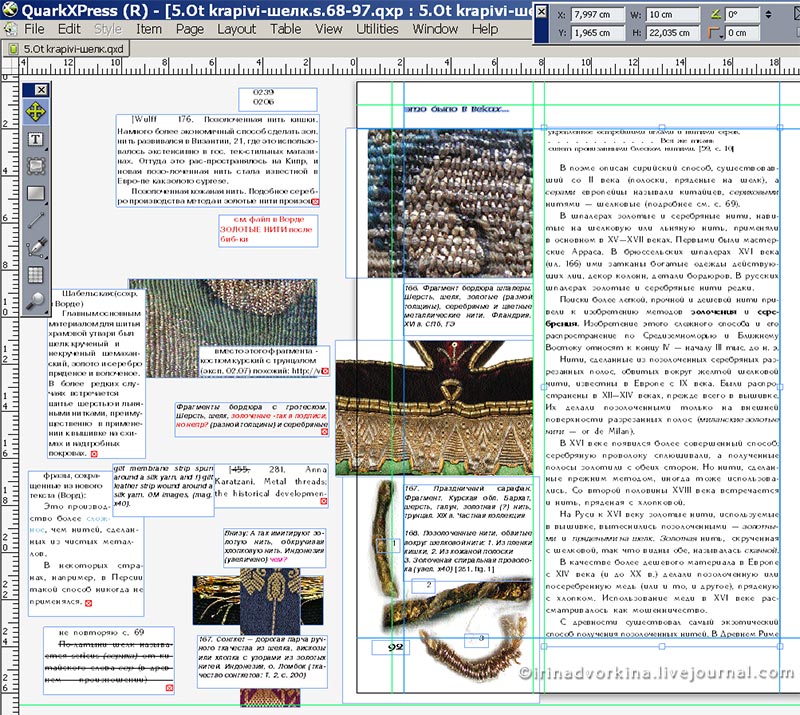The height and width of the screenshot is (715, 800).
Task: Select the Zoom magnifier tool
Action: pos(35,301)
